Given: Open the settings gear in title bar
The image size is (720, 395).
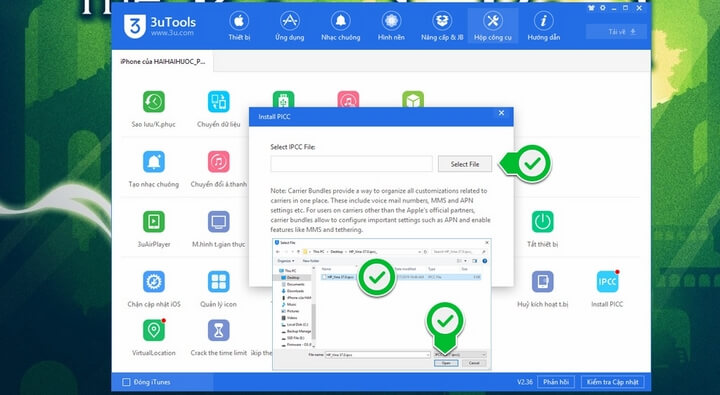Looking at the screenshot, I should pos(602,8).
